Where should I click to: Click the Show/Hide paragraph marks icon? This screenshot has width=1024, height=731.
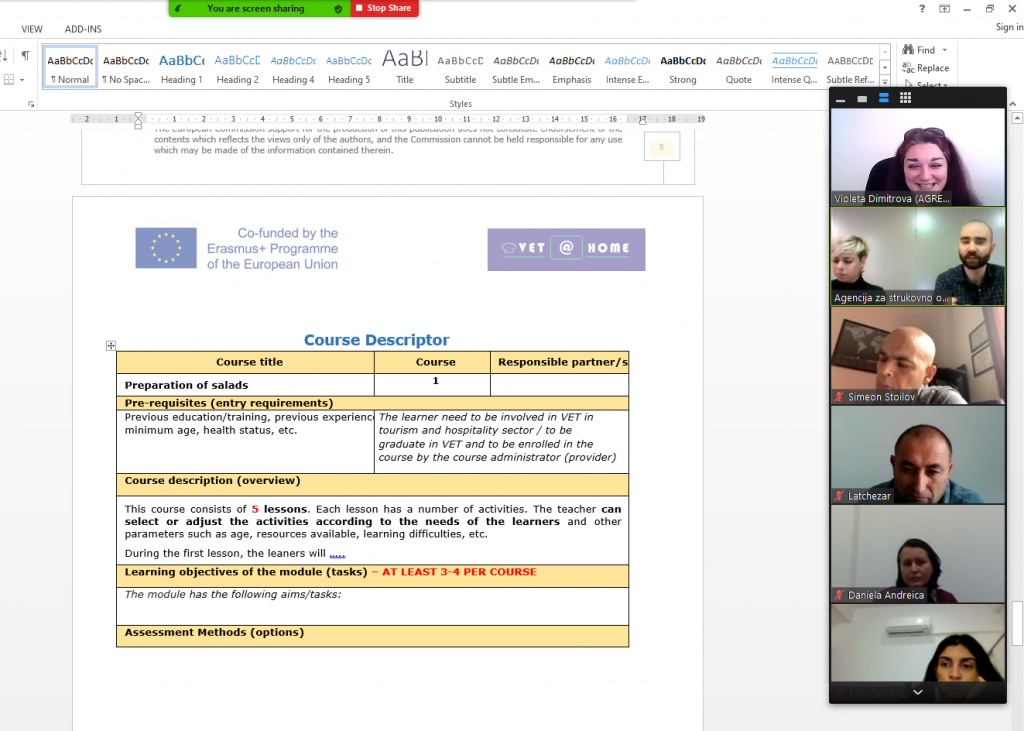pyautogui.click(x=25, y=56)
